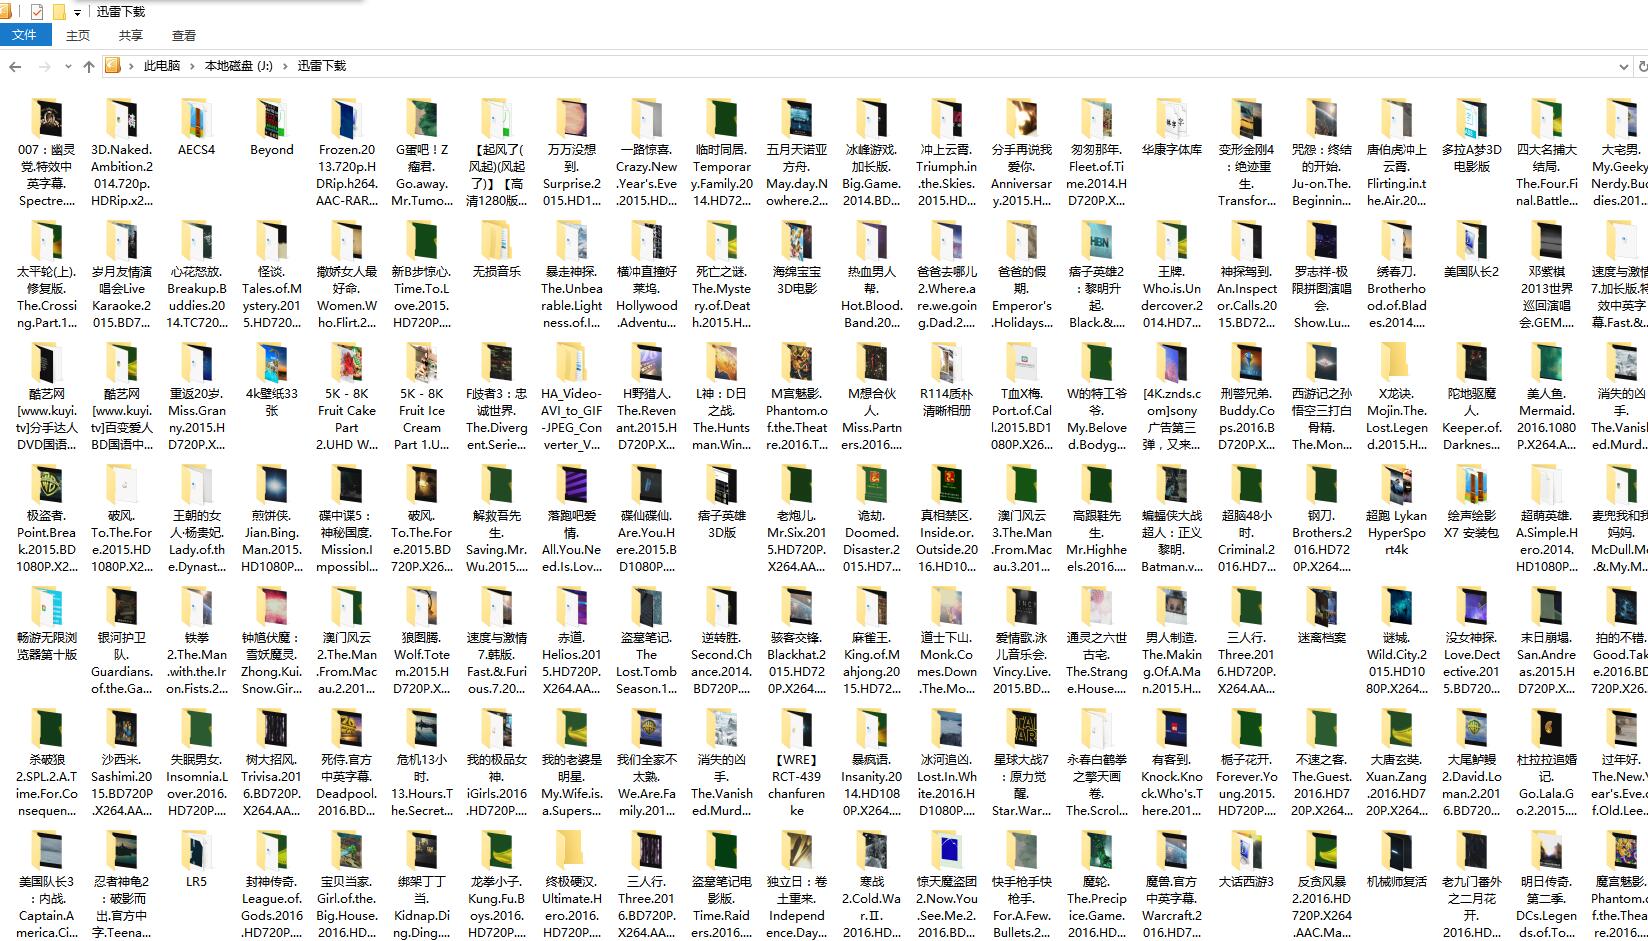Select the 海绵宝宝3D电影 folder
This screenshot has height=941, width=1648.
pos(796,259)
